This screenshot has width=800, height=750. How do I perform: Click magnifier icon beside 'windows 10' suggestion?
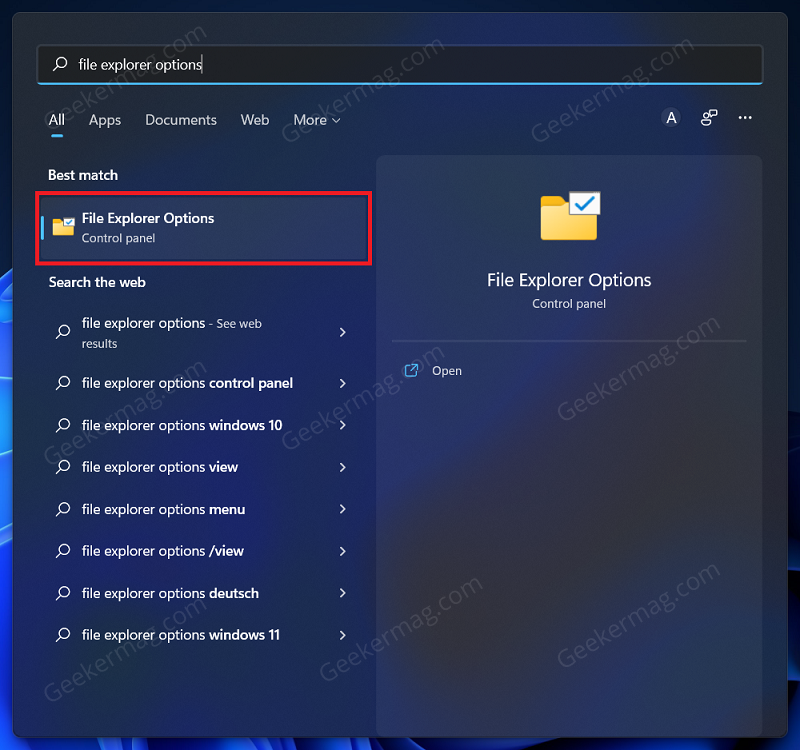(63, 425)
